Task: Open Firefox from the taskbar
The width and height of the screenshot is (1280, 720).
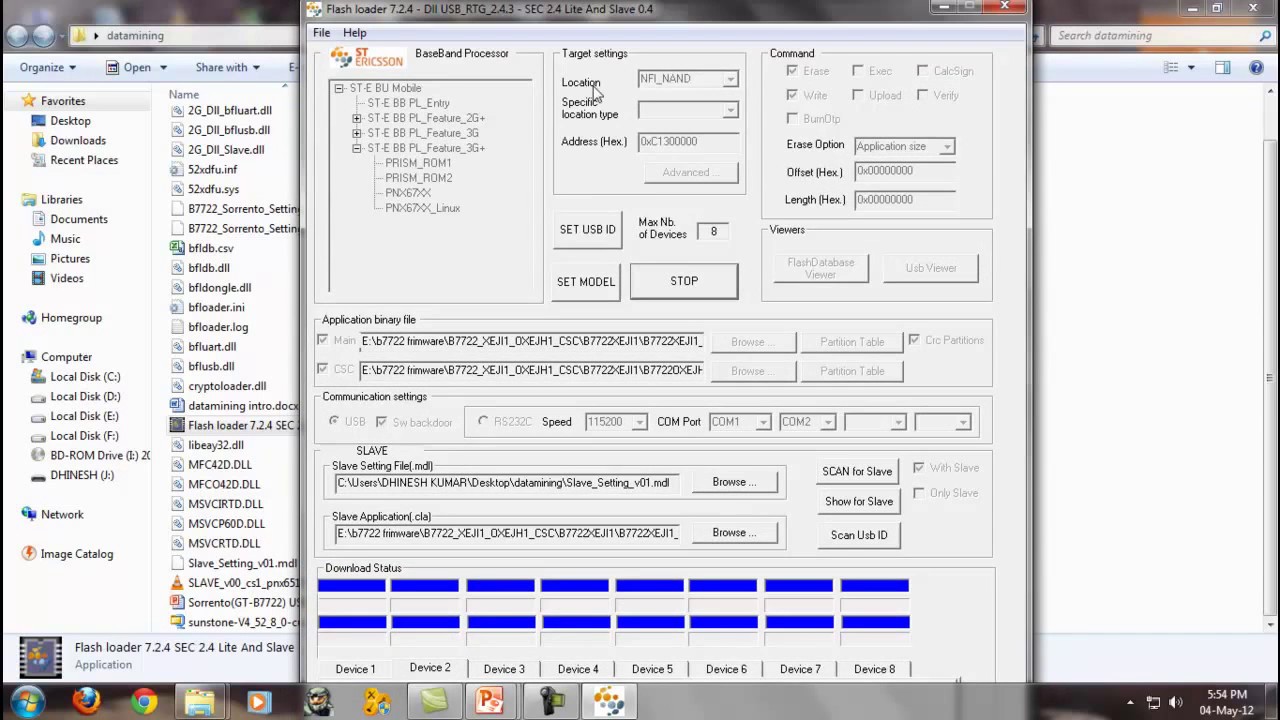Action: [x=86, y=702]
